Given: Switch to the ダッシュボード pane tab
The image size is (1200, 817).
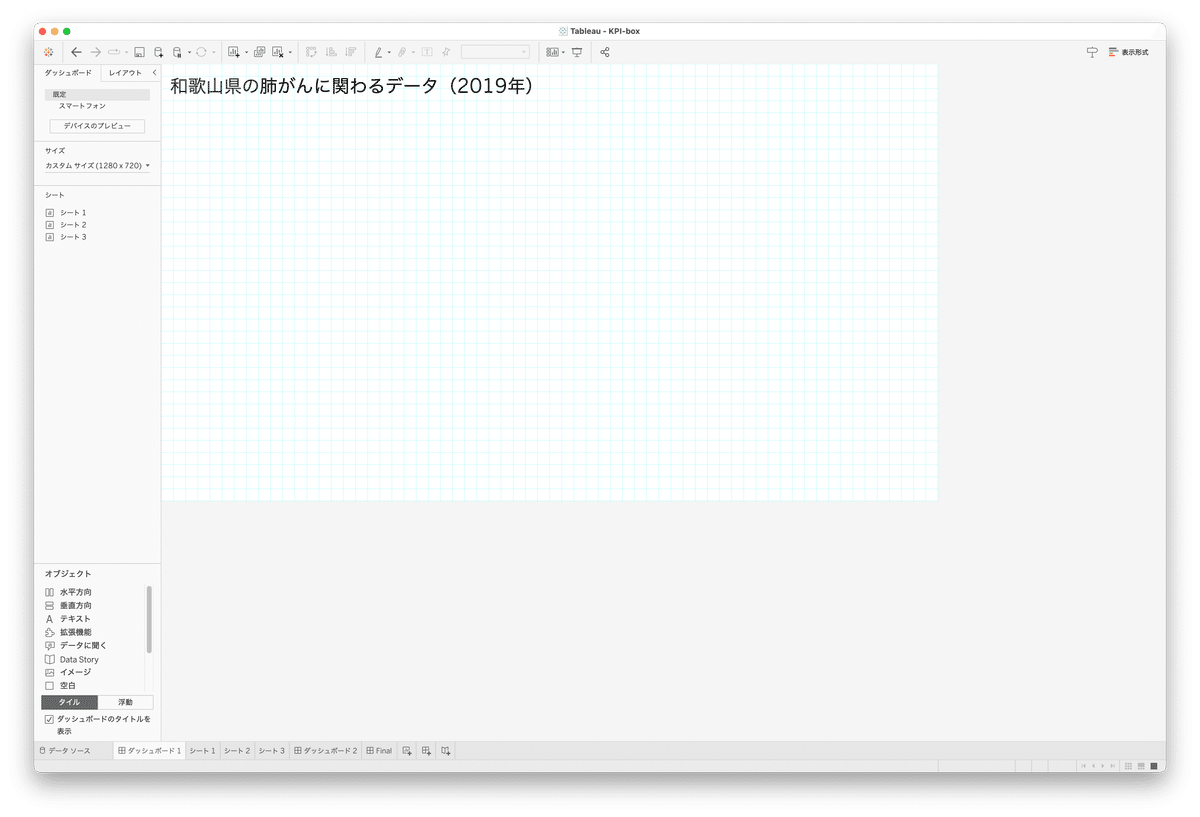Looking at the screenshot, I should click(x=68, y=73).
